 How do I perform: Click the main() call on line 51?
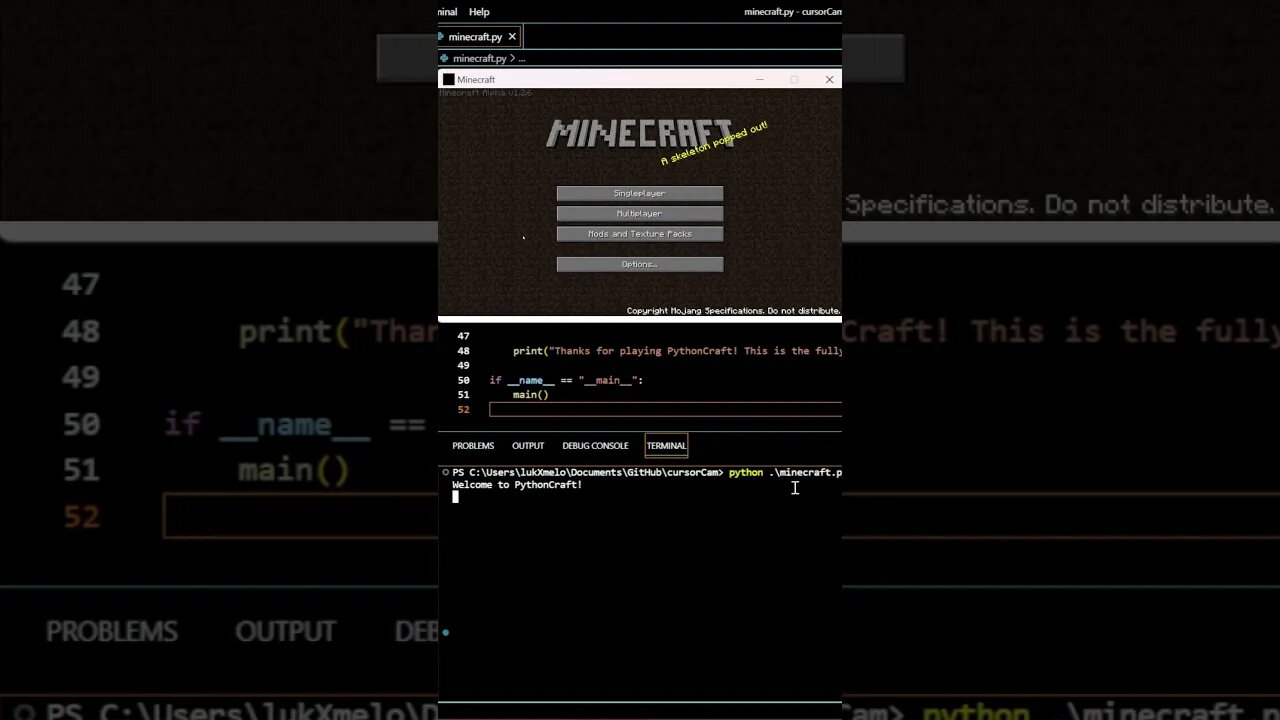coord(531,395)
